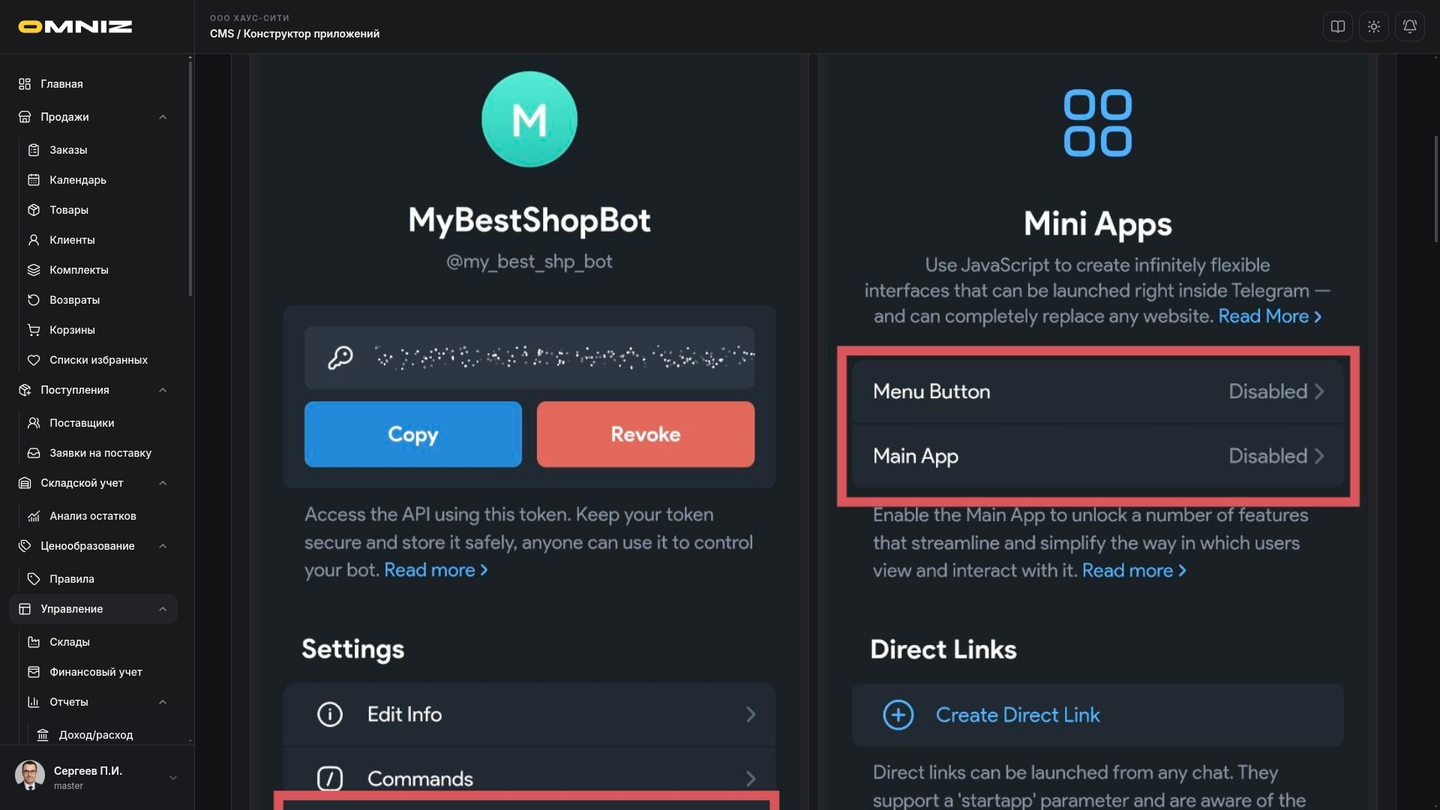Open Склады in the sidebar
1440x810 pixels.
point(70,642)
